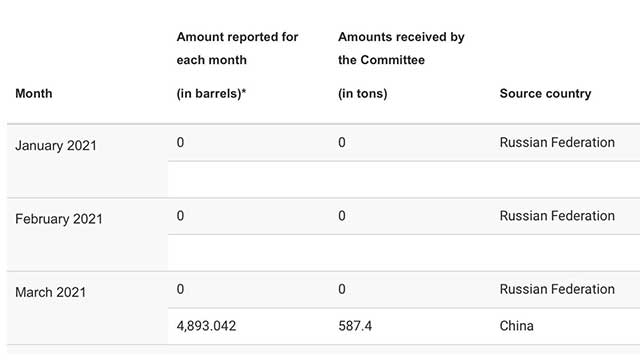Click Russian Federation in March 2021 row
The height and width of the screenshot is (360, 640).
(557, 289)
